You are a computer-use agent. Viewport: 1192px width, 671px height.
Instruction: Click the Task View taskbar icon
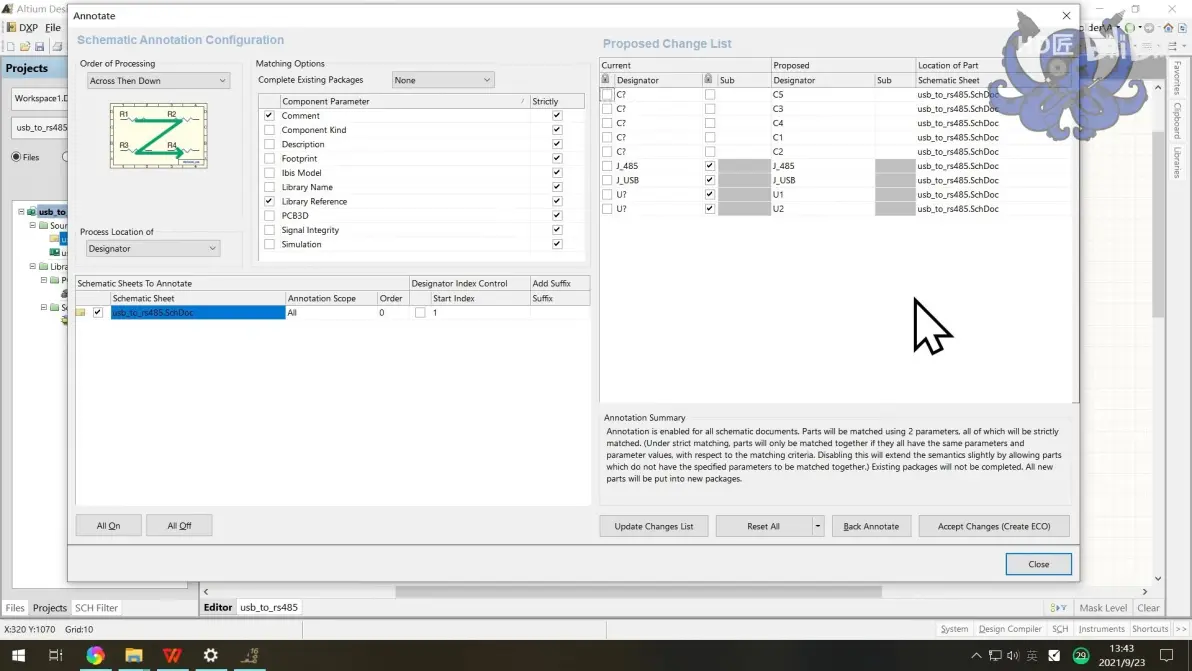pos(55,655)
